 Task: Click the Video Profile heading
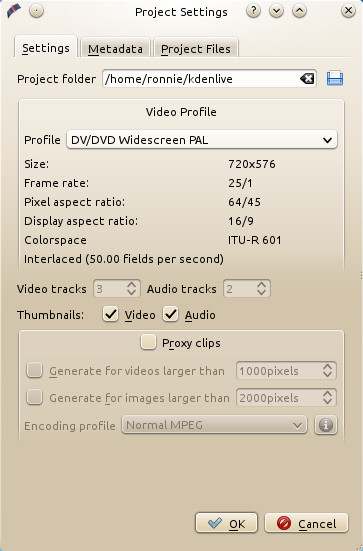181,112
